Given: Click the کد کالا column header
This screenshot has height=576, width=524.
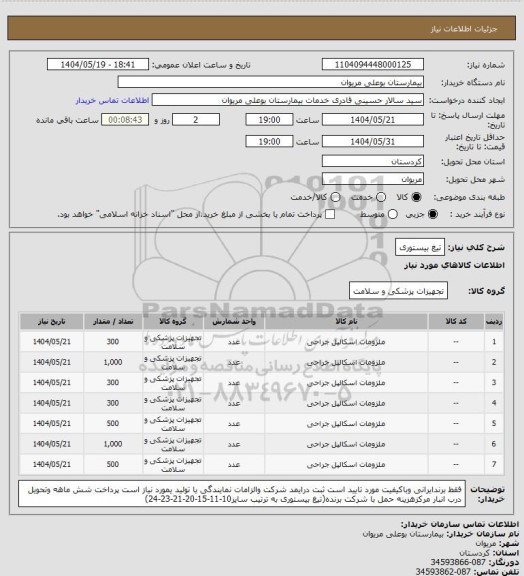Looking at the screenshot, I should [x=456, y=321].
